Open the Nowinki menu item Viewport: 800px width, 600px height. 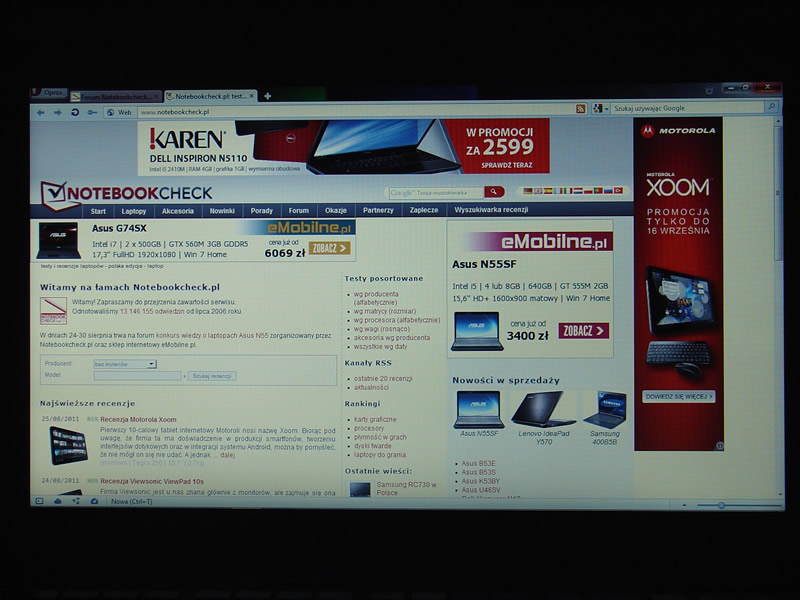coord(222,211)
